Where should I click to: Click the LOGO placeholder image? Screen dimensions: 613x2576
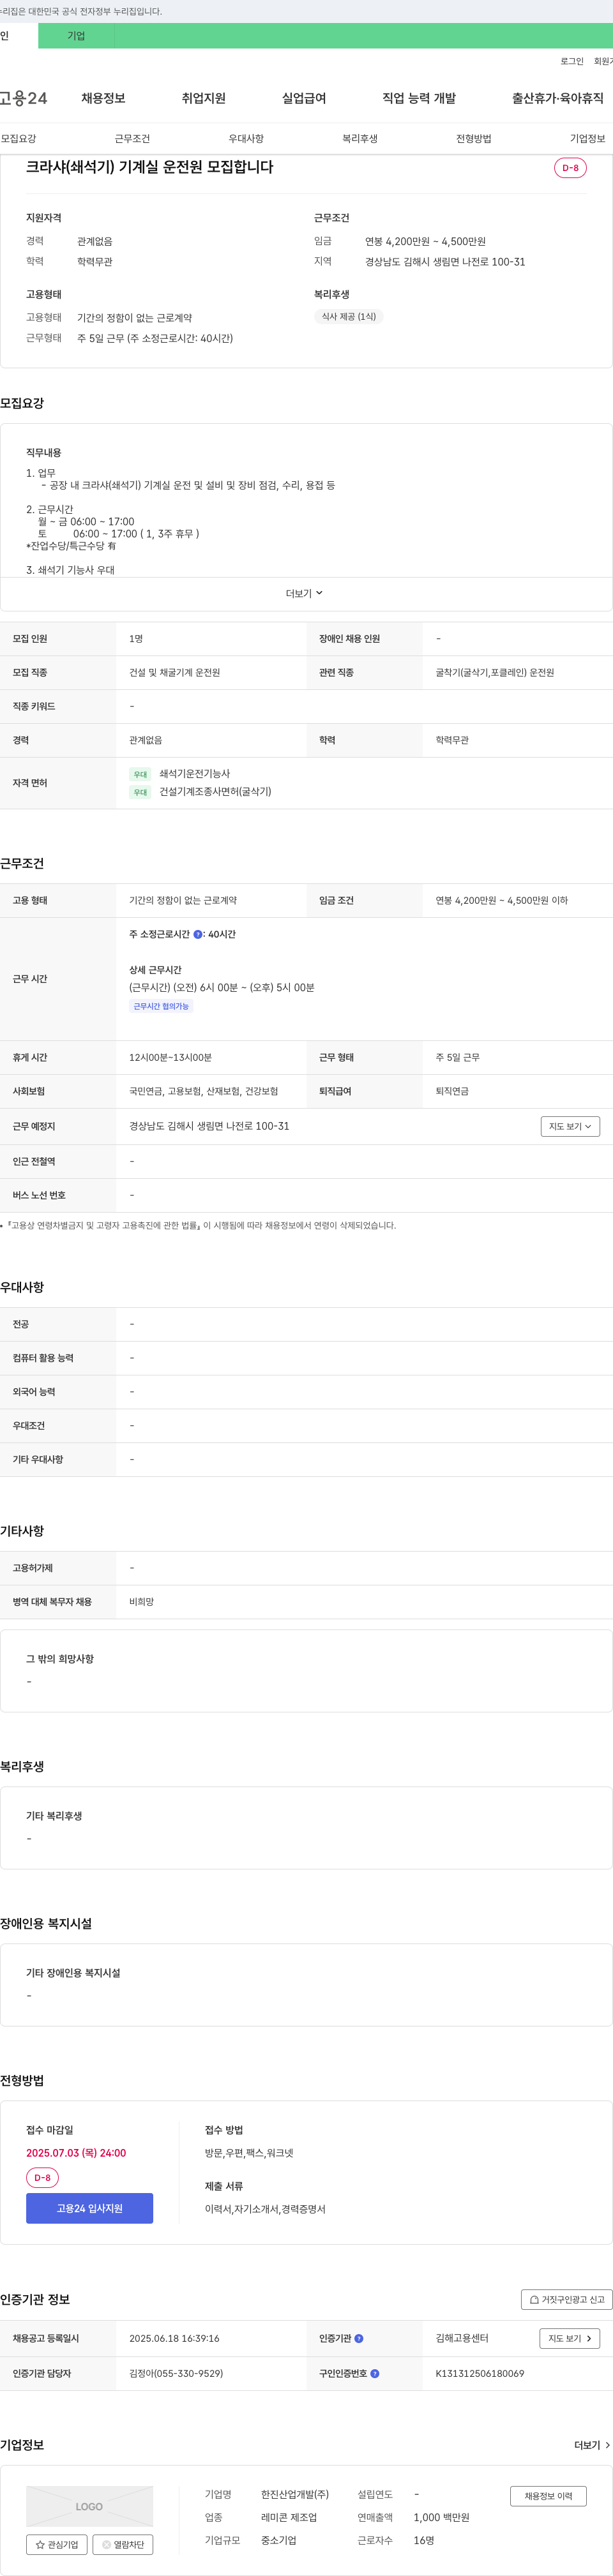(x=89, y=2506)
